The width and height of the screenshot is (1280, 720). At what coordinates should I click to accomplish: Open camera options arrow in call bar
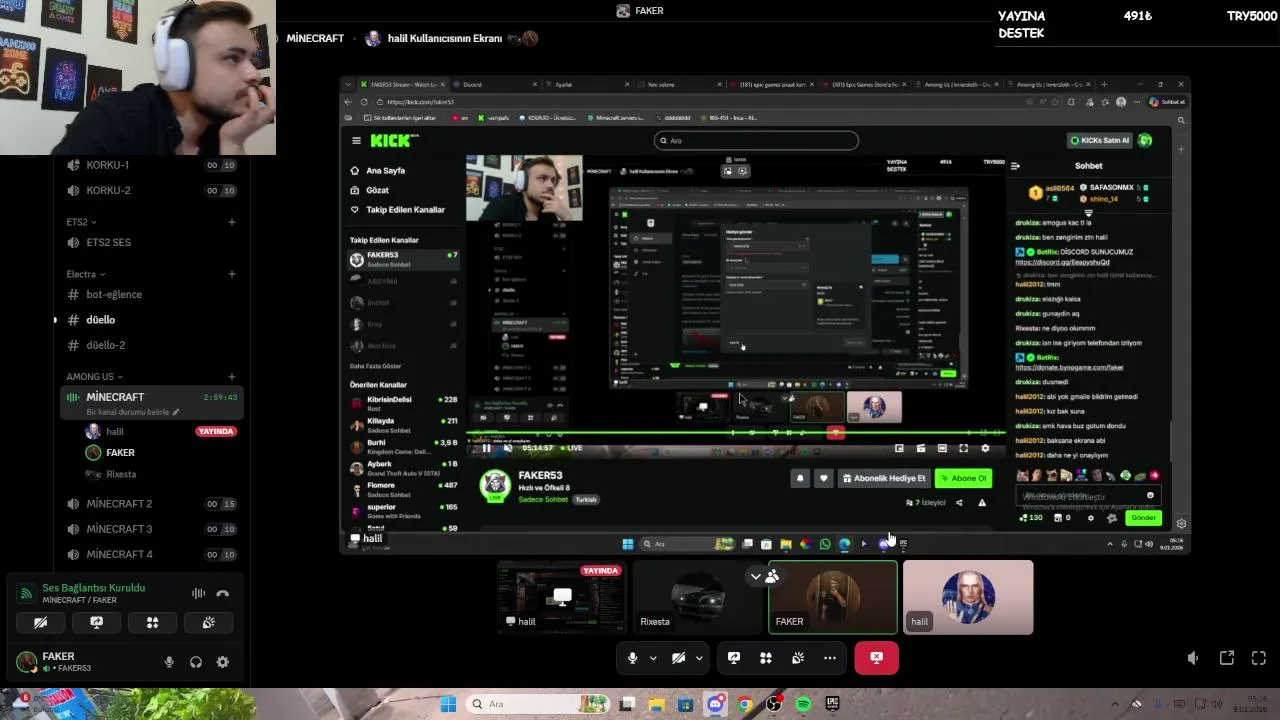tap(699, 658)
